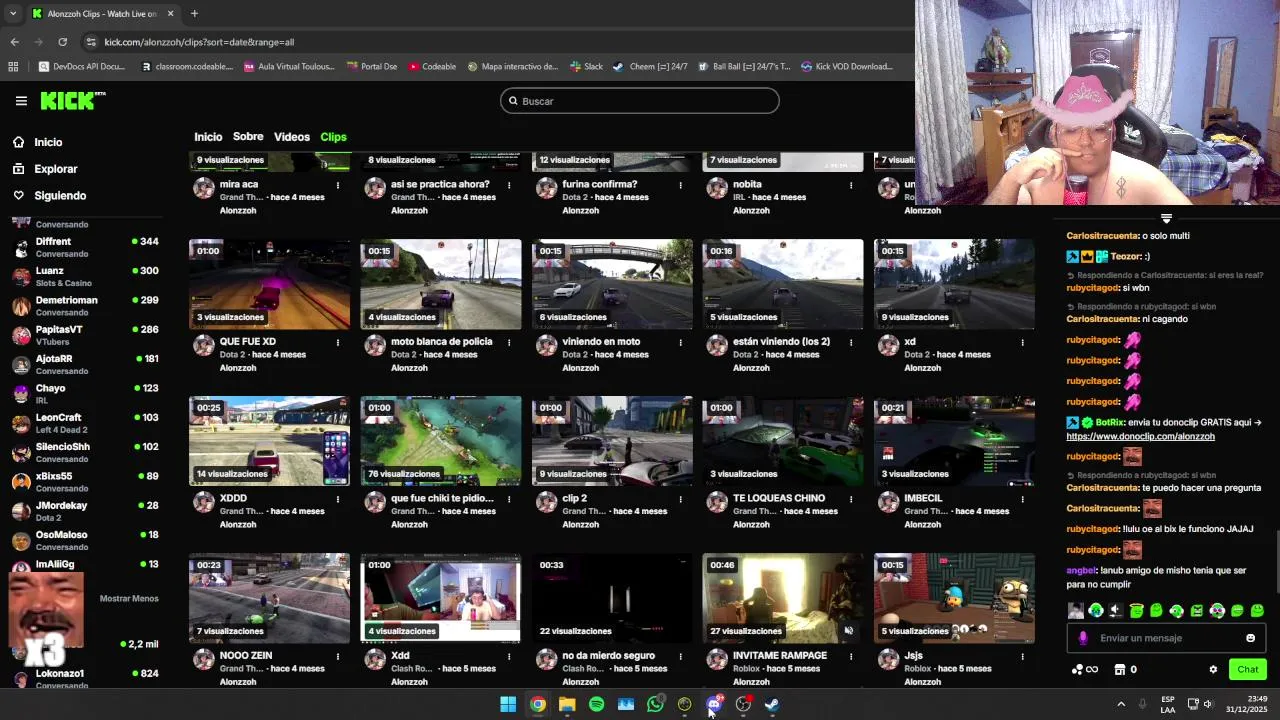Open JMordekay's channel in sidebar
The height and width of the screenshot is (720, 1280).
pos(86,511)
